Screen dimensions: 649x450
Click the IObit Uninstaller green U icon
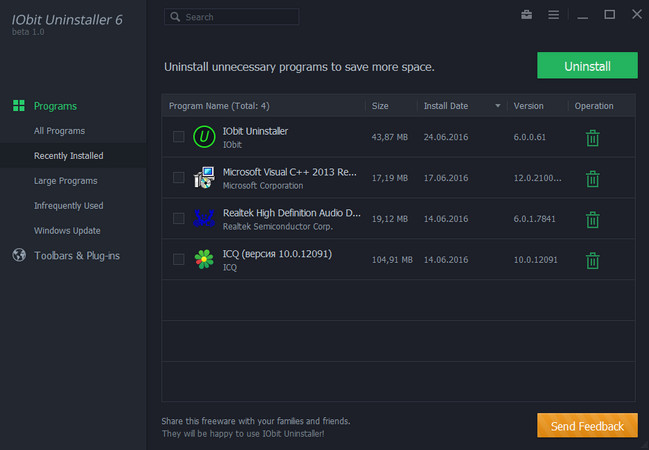[x=204, y=137]
